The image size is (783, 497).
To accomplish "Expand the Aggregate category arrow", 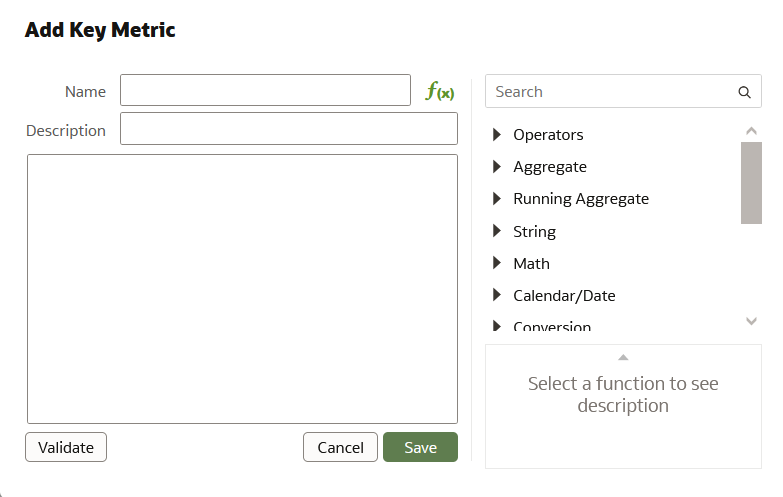I will [497, 167].
